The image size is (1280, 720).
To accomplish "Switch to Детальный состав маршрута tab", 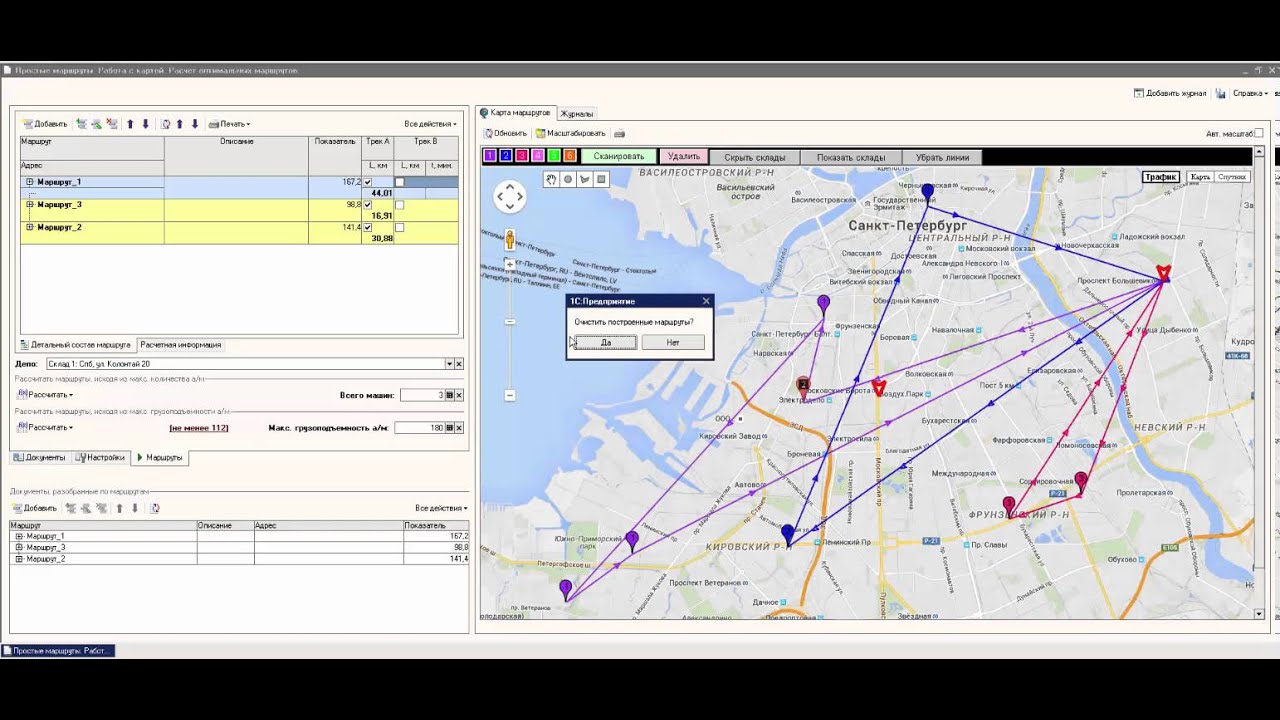I will [x=76, y=344].
